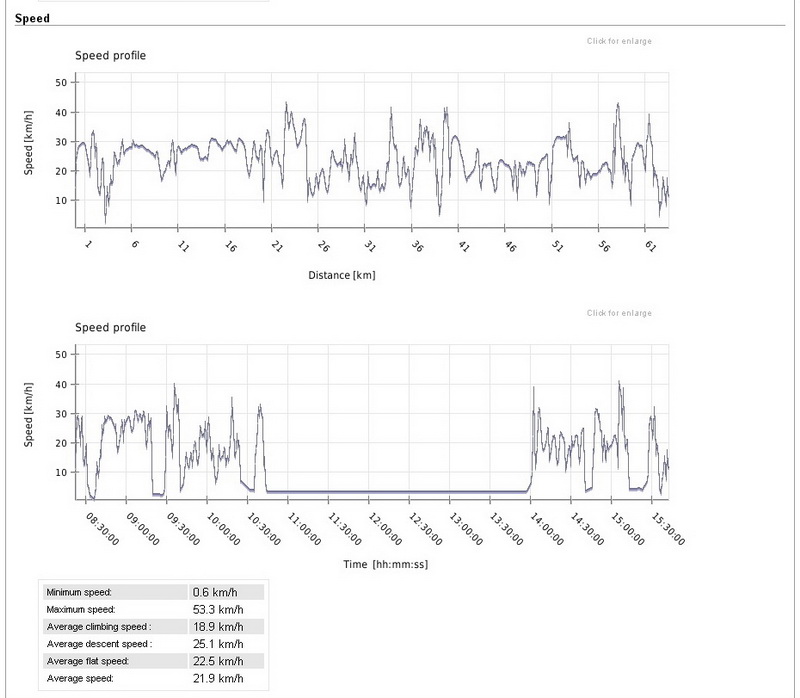Click the 31 km tick on the distance axis
800x698 pixels.
tap(369, 245)
